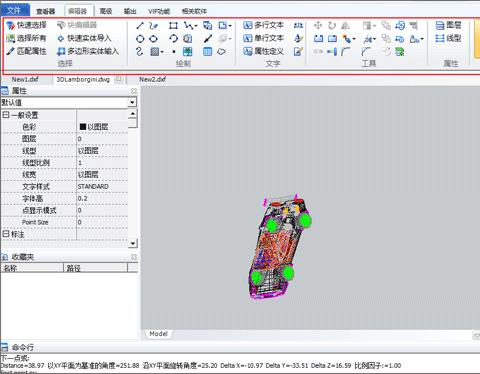Image resolution: width=480 pixels, height=374 pixels.
Task: Open the 图层 layers button
Action: pyautogui.click(x=449, y=25)
